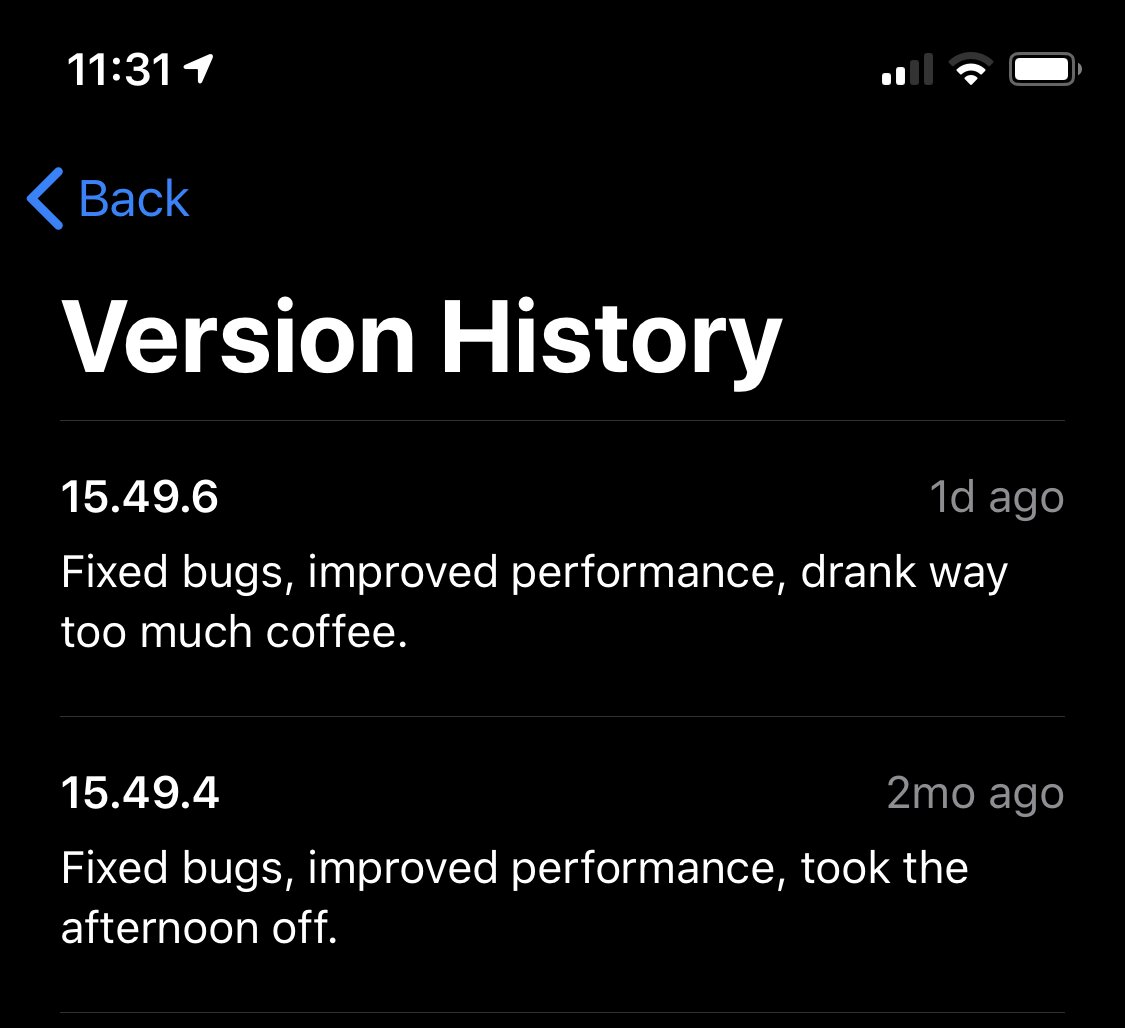
Task: Select the afternoon off release notes
Action: [x=515, y=897]
